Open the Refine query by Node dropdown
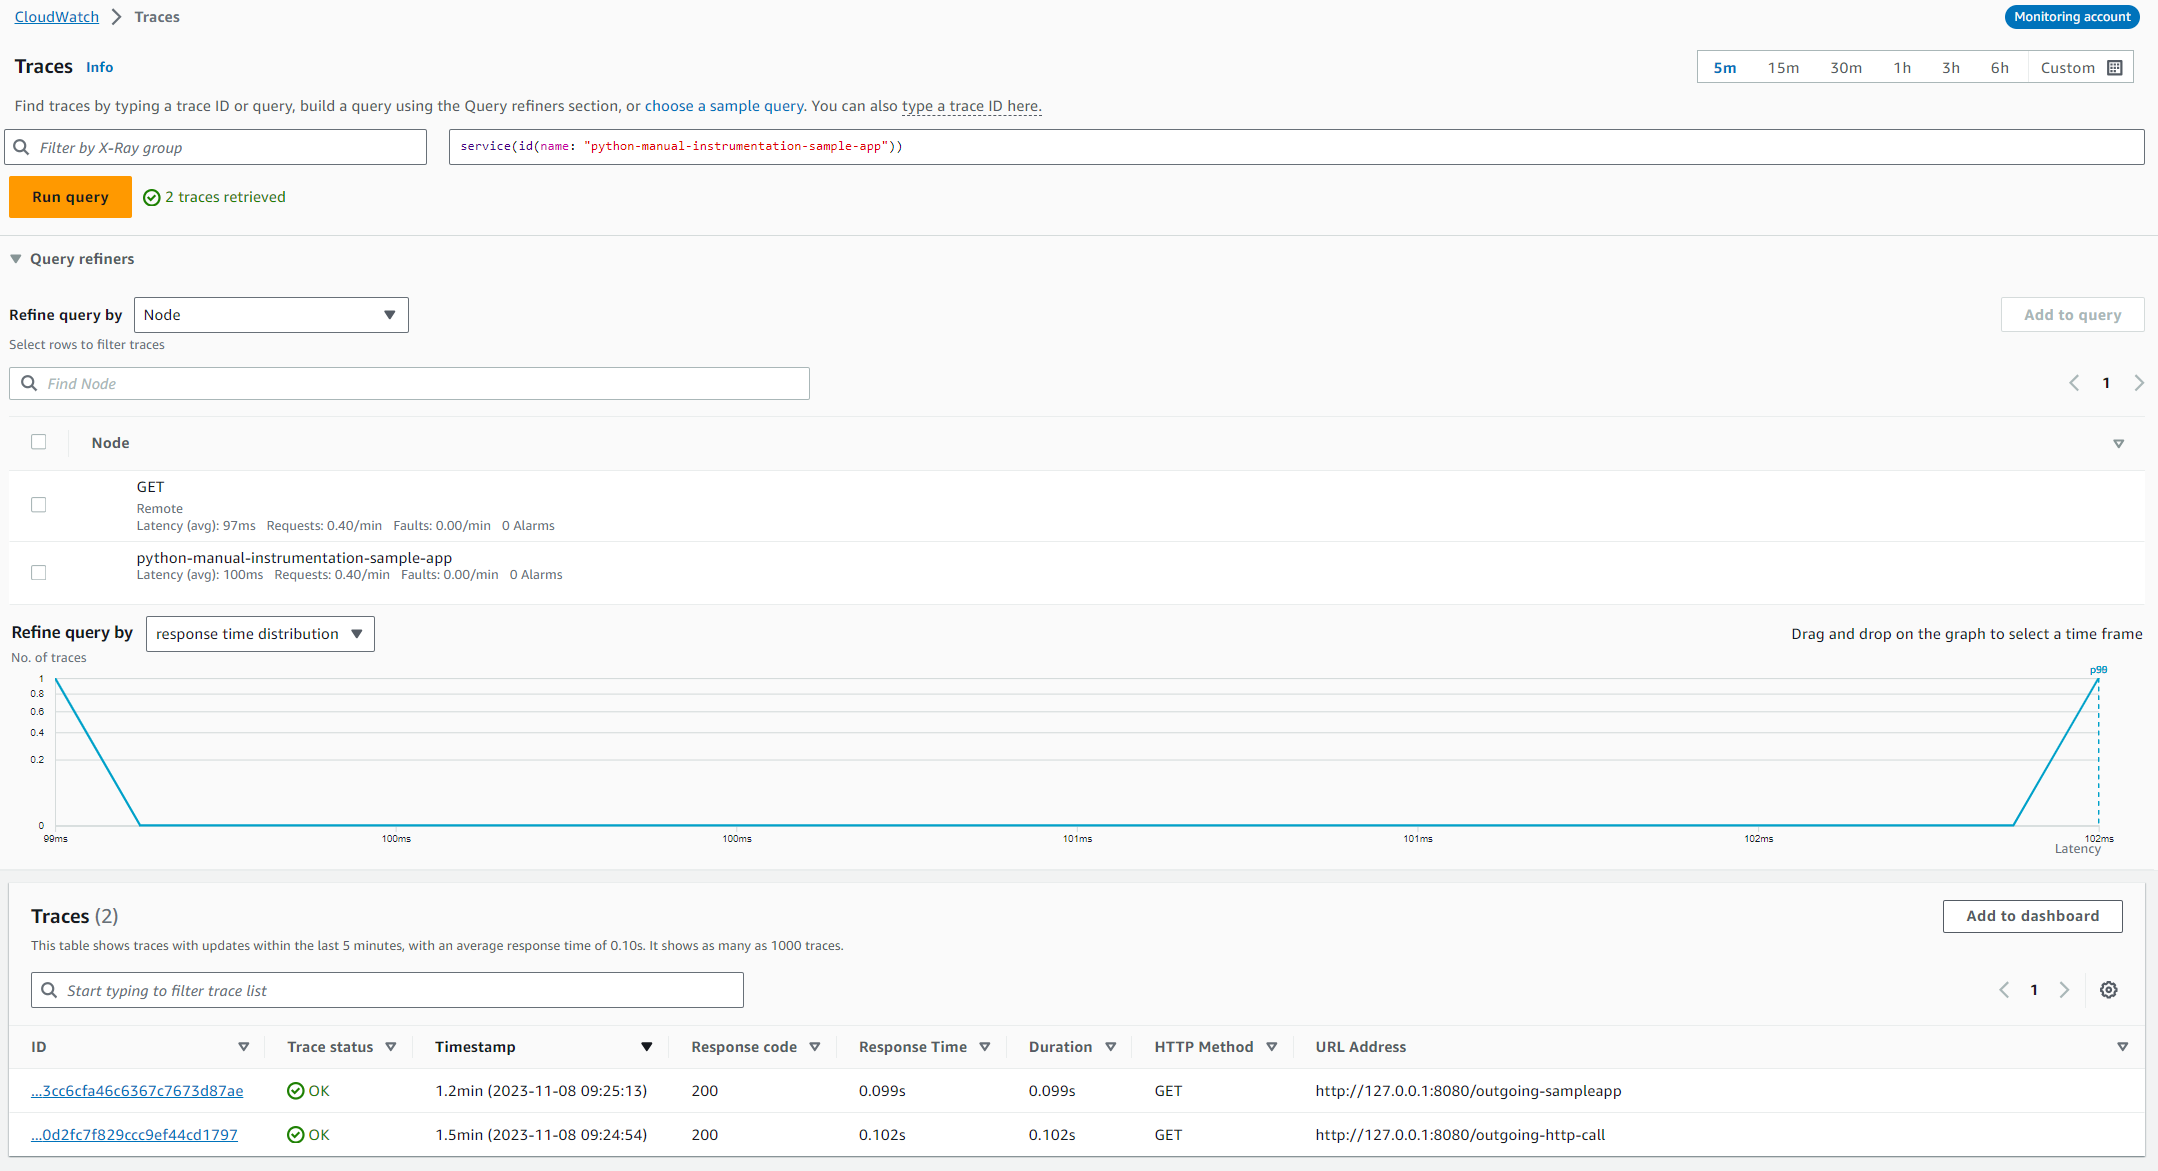This screenshot has height=1171, width=2158. click(271, 315)
